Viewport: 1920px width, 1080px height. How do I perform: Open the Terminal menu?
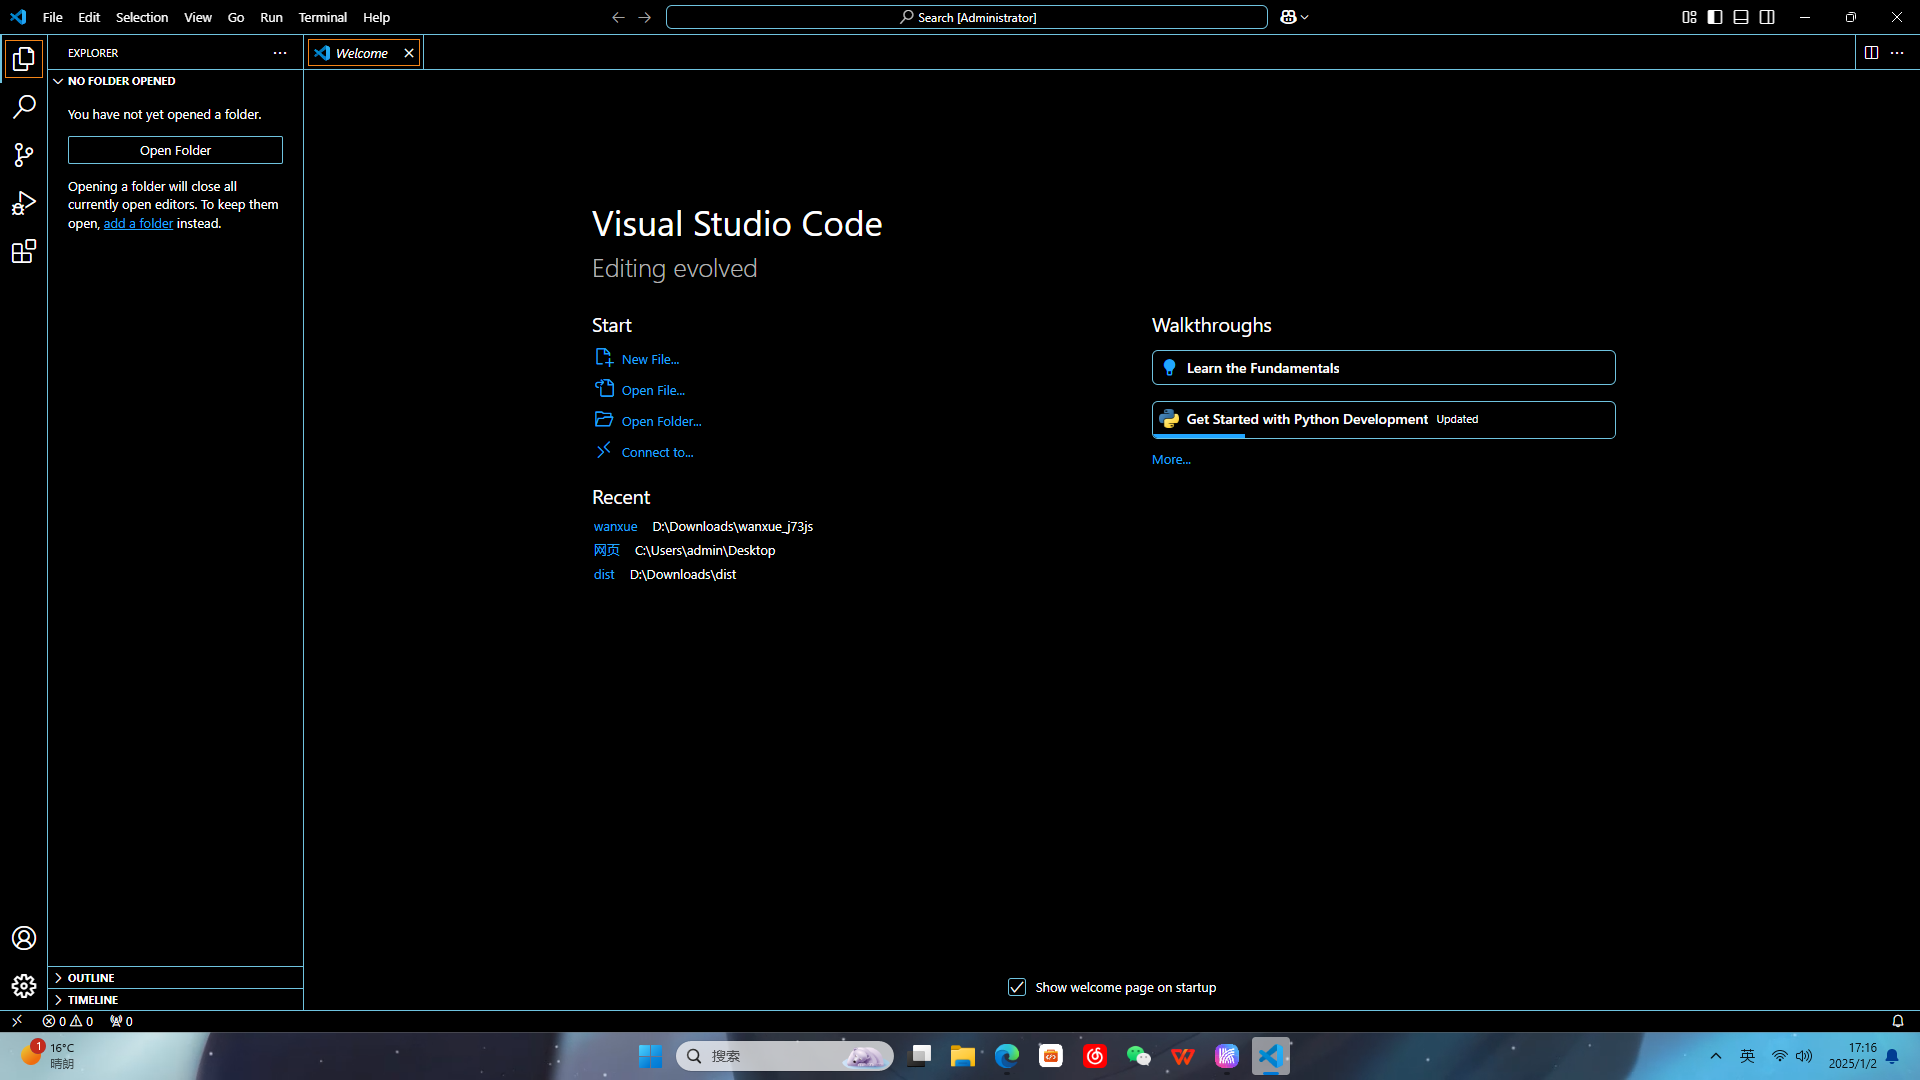tap(322, 17)
